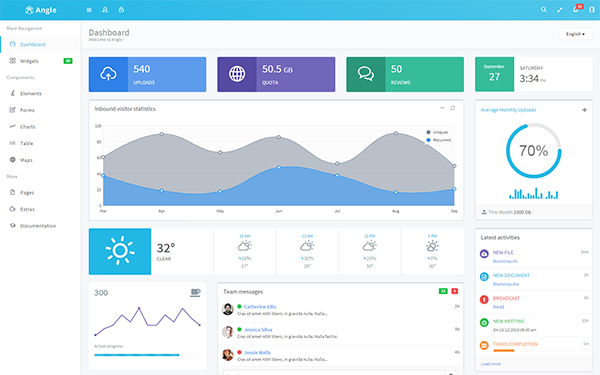Expand Charts in the sidebar

click(x=40, y=127)
